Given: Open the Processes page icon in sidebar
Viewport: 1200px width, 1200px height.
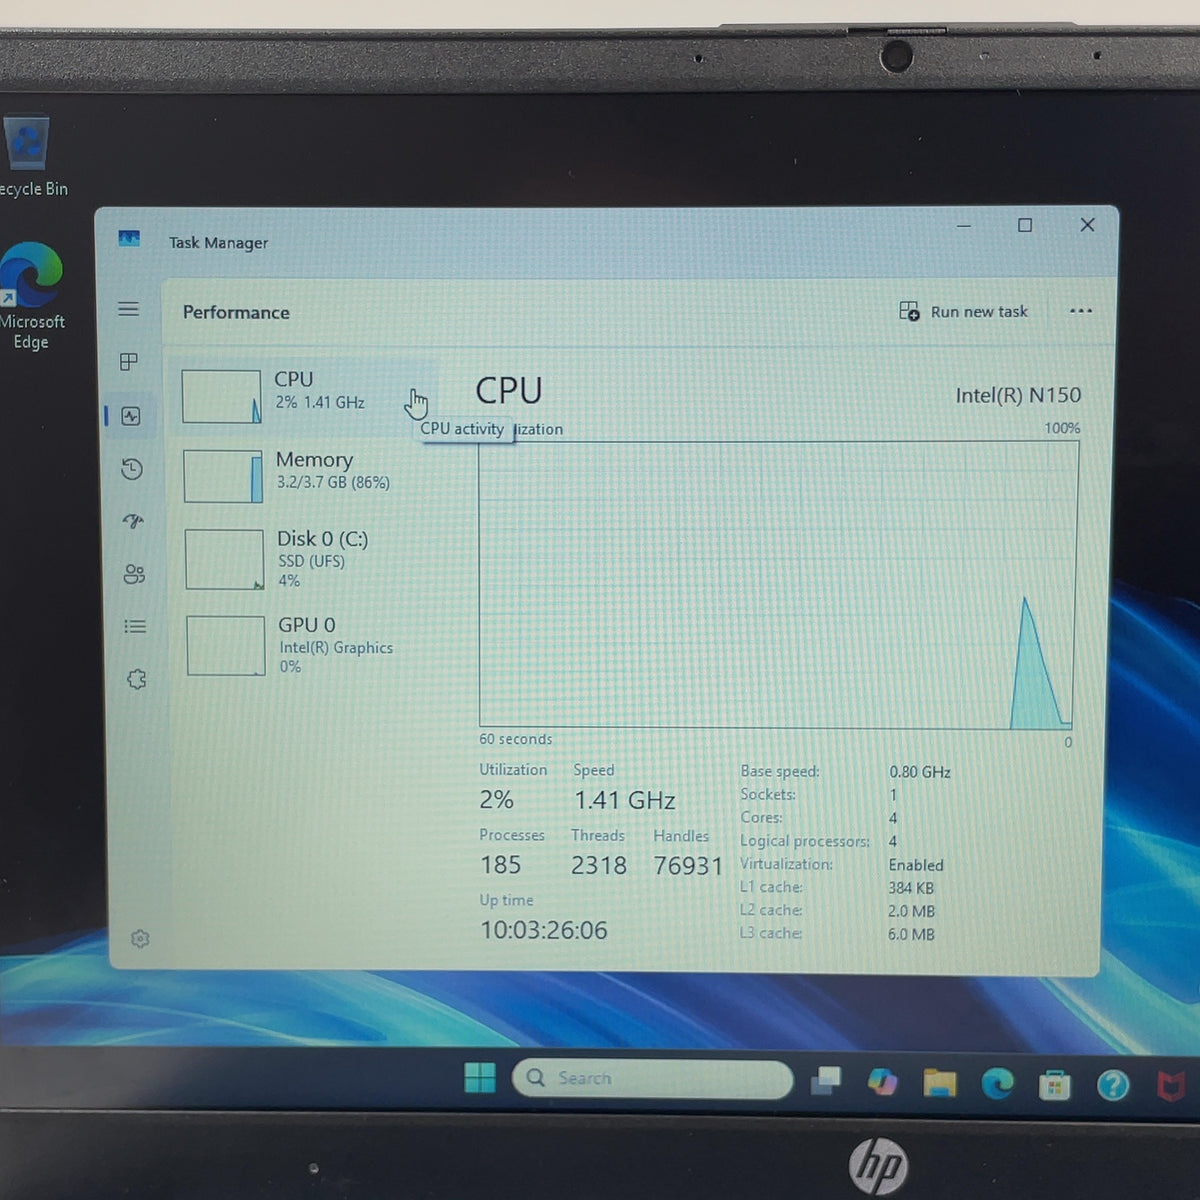Looking at the screenshot, I should [x=129, y=362].
